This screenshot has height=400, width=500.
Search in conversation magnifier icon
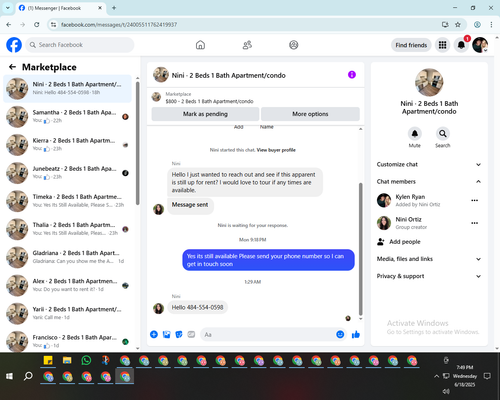pos(443,134)
